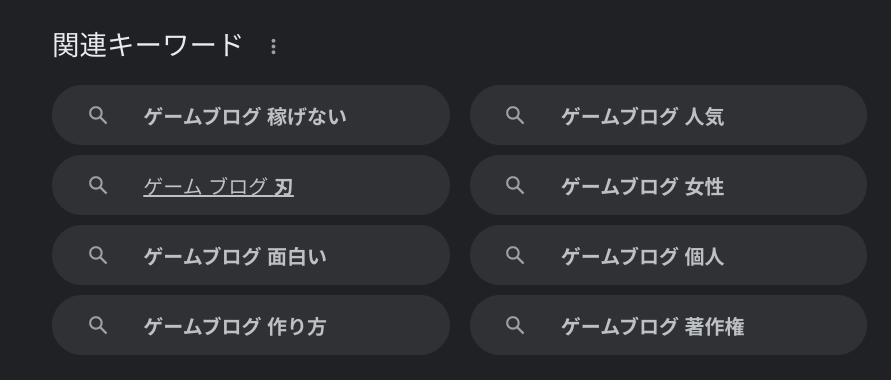Search for ゲームブログ 女性
891x380 pixels.
668,185
